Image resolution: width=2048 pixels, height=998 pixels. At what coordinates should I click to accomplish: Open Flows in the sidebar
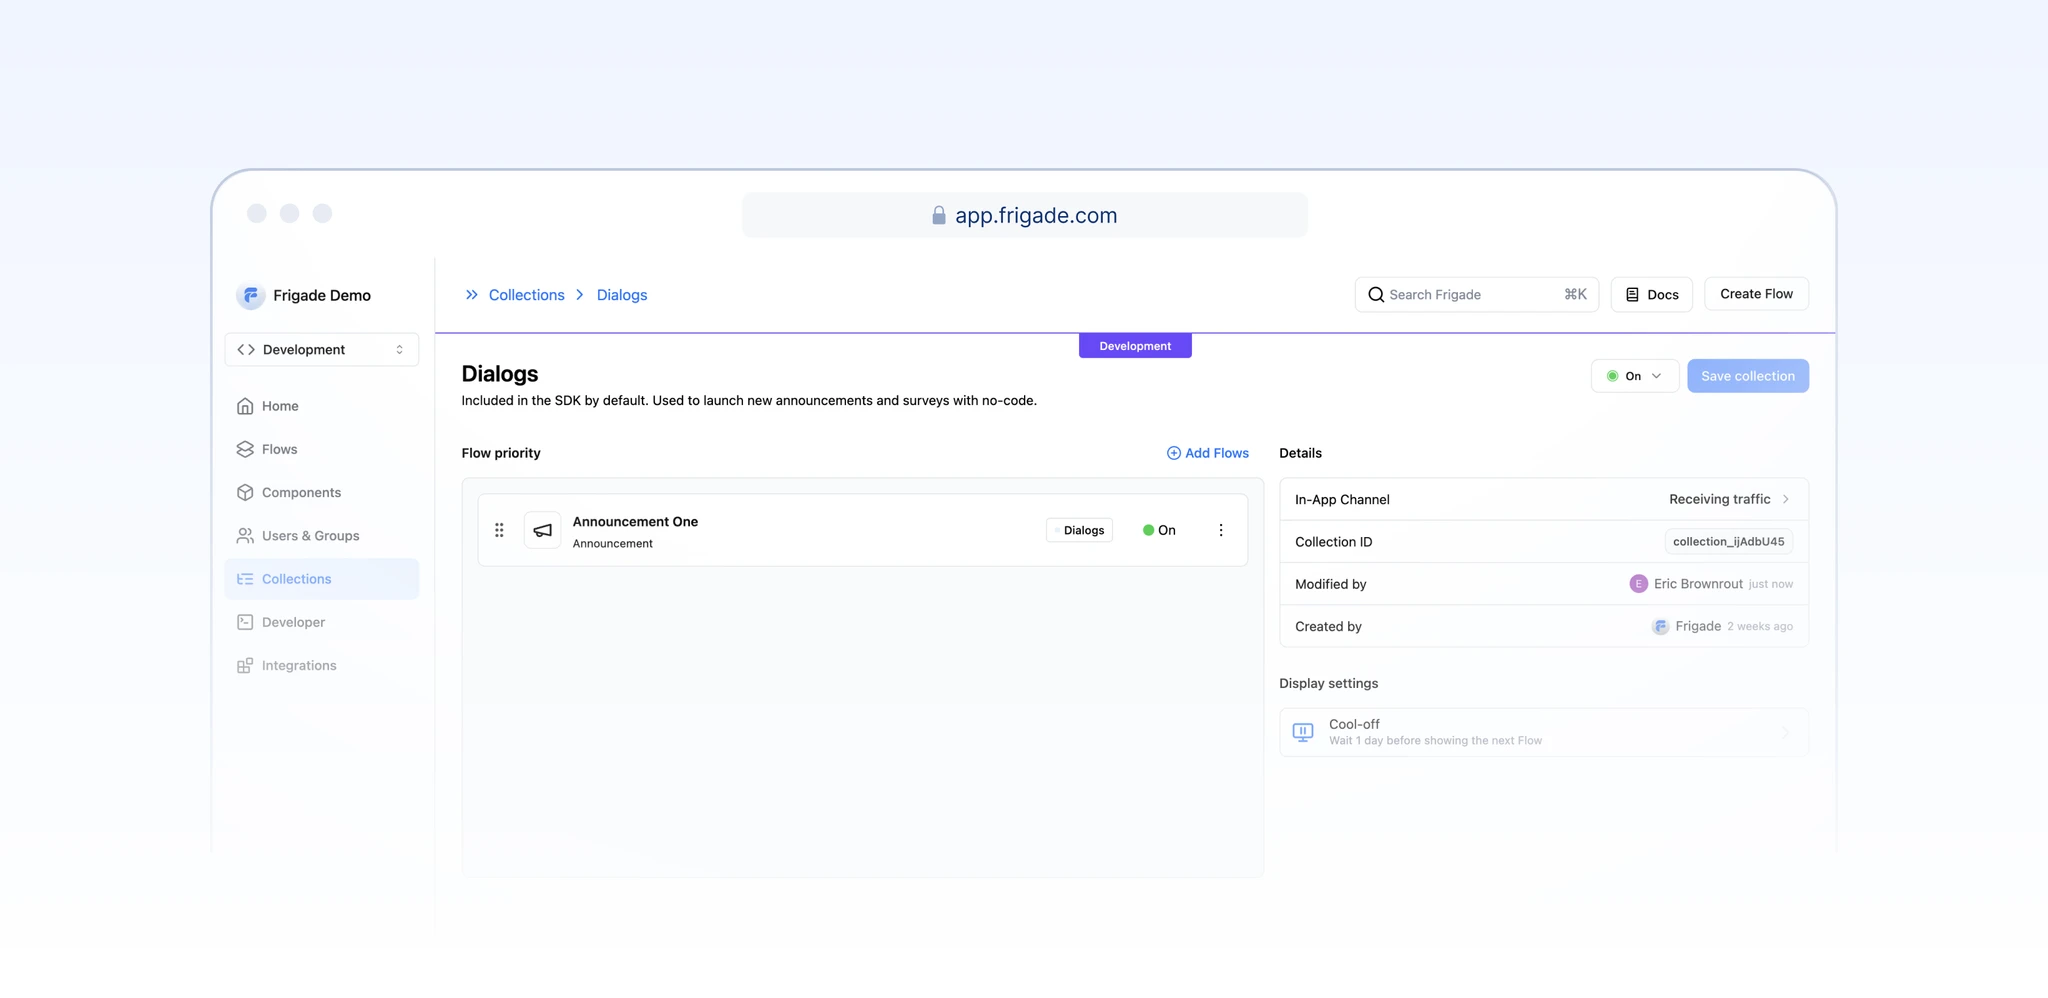point(279,449)
